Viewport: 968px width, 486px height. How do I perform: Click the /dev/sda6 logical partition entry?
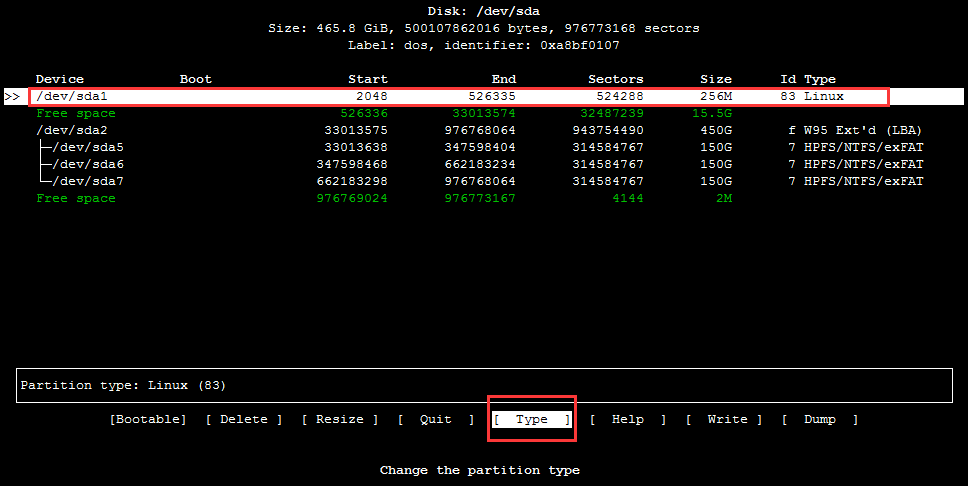88,165
